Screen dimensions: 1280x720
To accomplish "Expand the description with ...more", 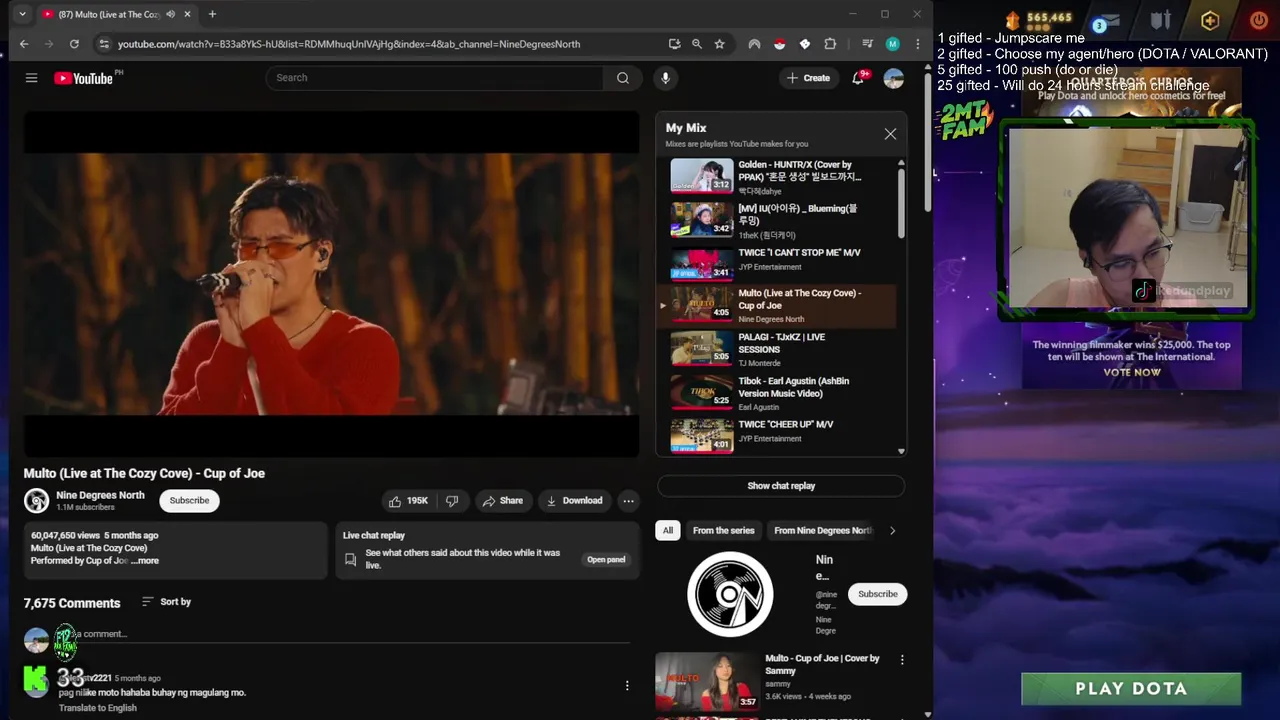I will pos(145,561).
